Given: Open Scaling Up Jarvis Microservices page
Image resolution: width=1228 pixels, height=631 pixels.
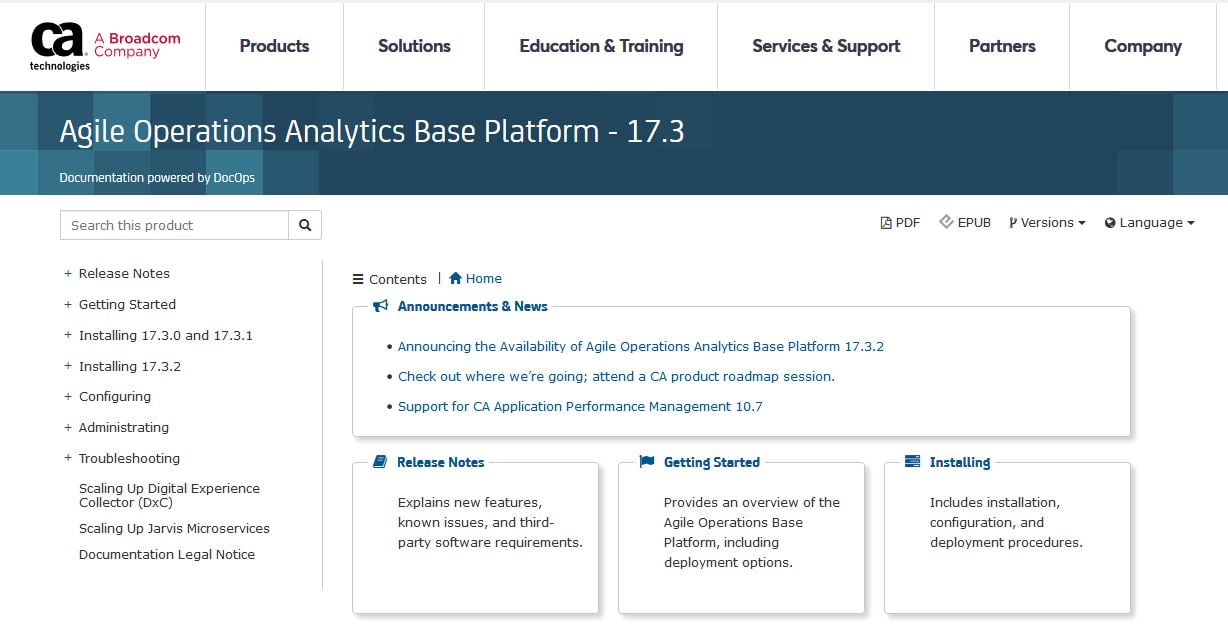Looking at the screenshot, I should [174, 529].
